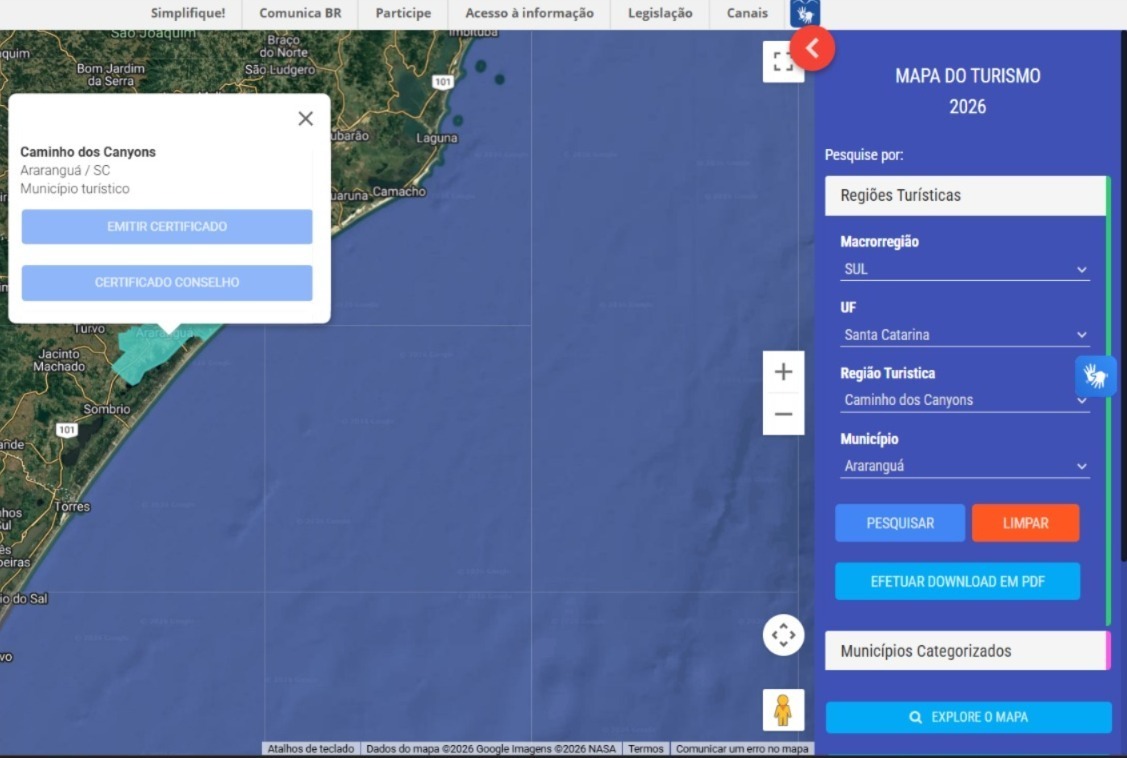Open map camera pan controls
Screen dimensions: 1127x758
[783, 635]
